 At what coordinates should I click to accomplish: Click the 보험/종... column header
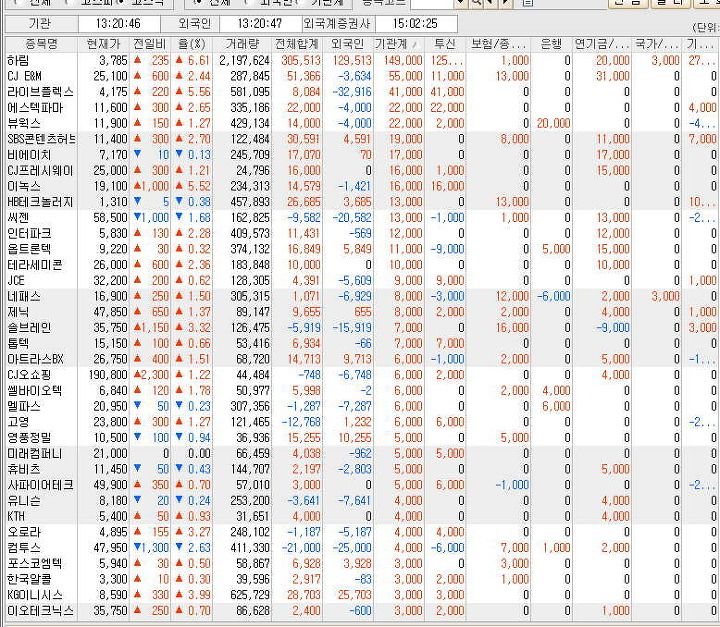pyautogui.click(x=498, y=44)
